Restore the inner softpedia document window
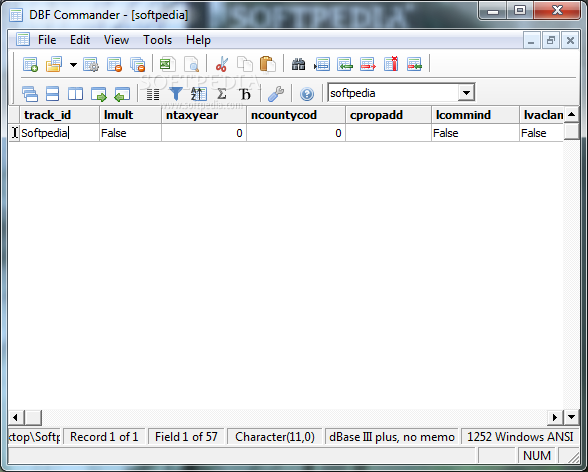The width and height of the screenshot is (588, 472). (x=550, y=40)
